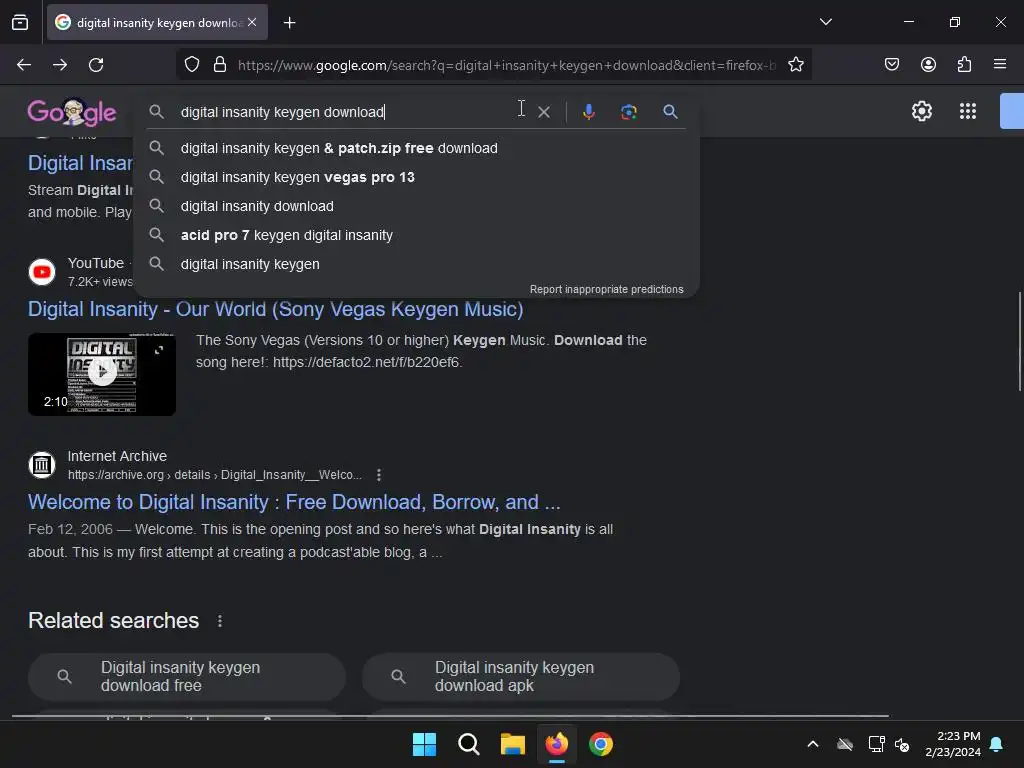Open tracking protection shield icon
This screenshot has height=768, width=1024.
[x=192, y=65]
